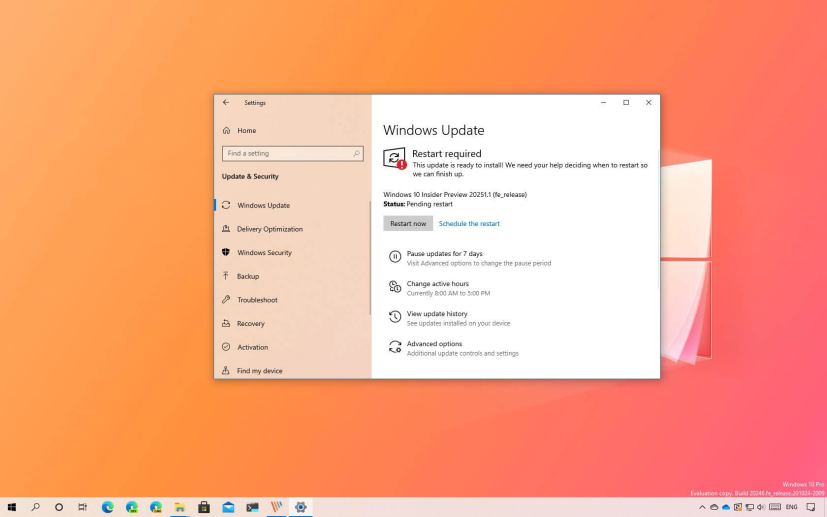Launch Edge Dev from the taskbar
Screen dimensions: 827x517
pos(132,508)
